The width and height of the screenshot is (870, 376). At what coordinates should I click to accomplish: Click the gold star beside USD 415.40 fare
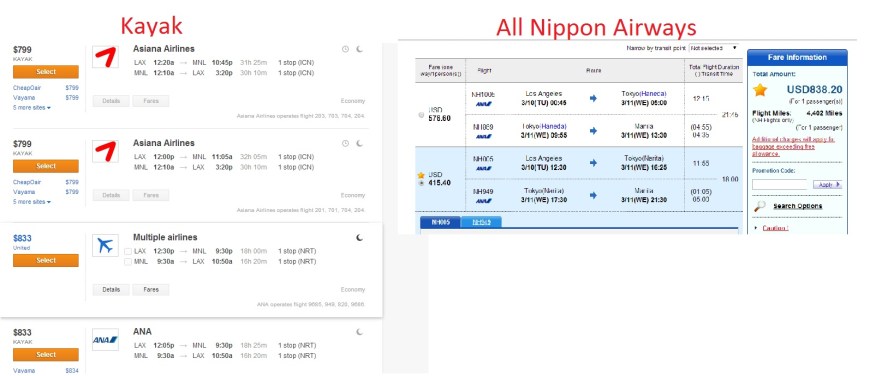coord(421,175)
